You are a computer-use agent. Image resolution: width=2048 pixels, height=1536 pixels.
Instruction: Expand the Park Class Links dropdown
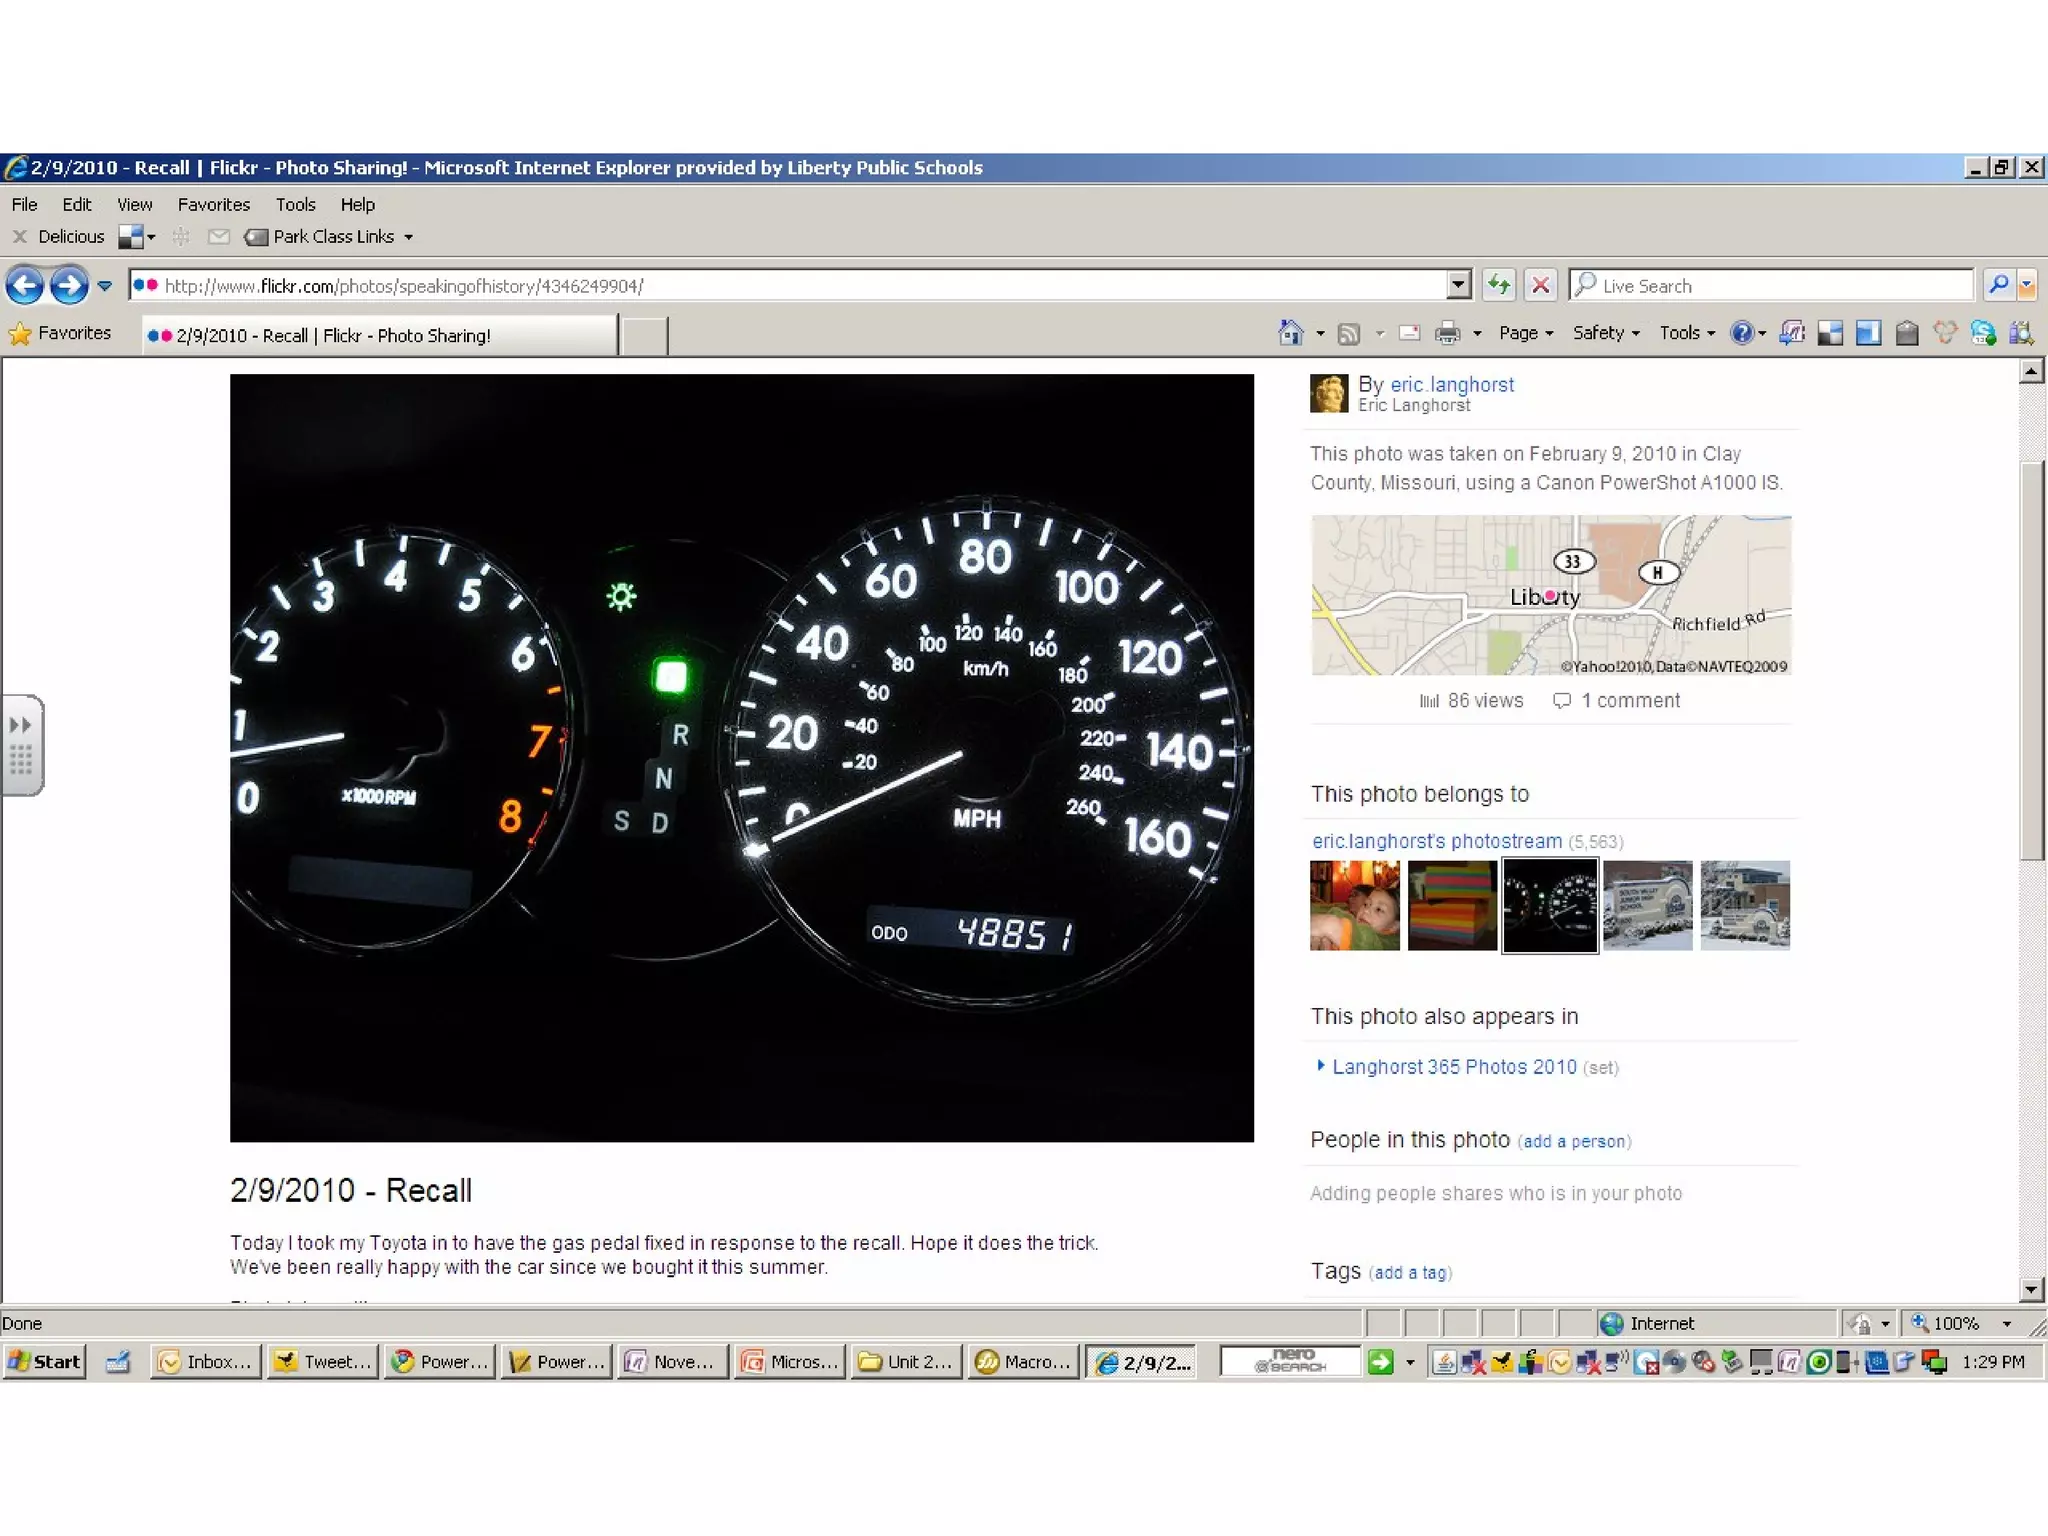(x=408, y=238)
